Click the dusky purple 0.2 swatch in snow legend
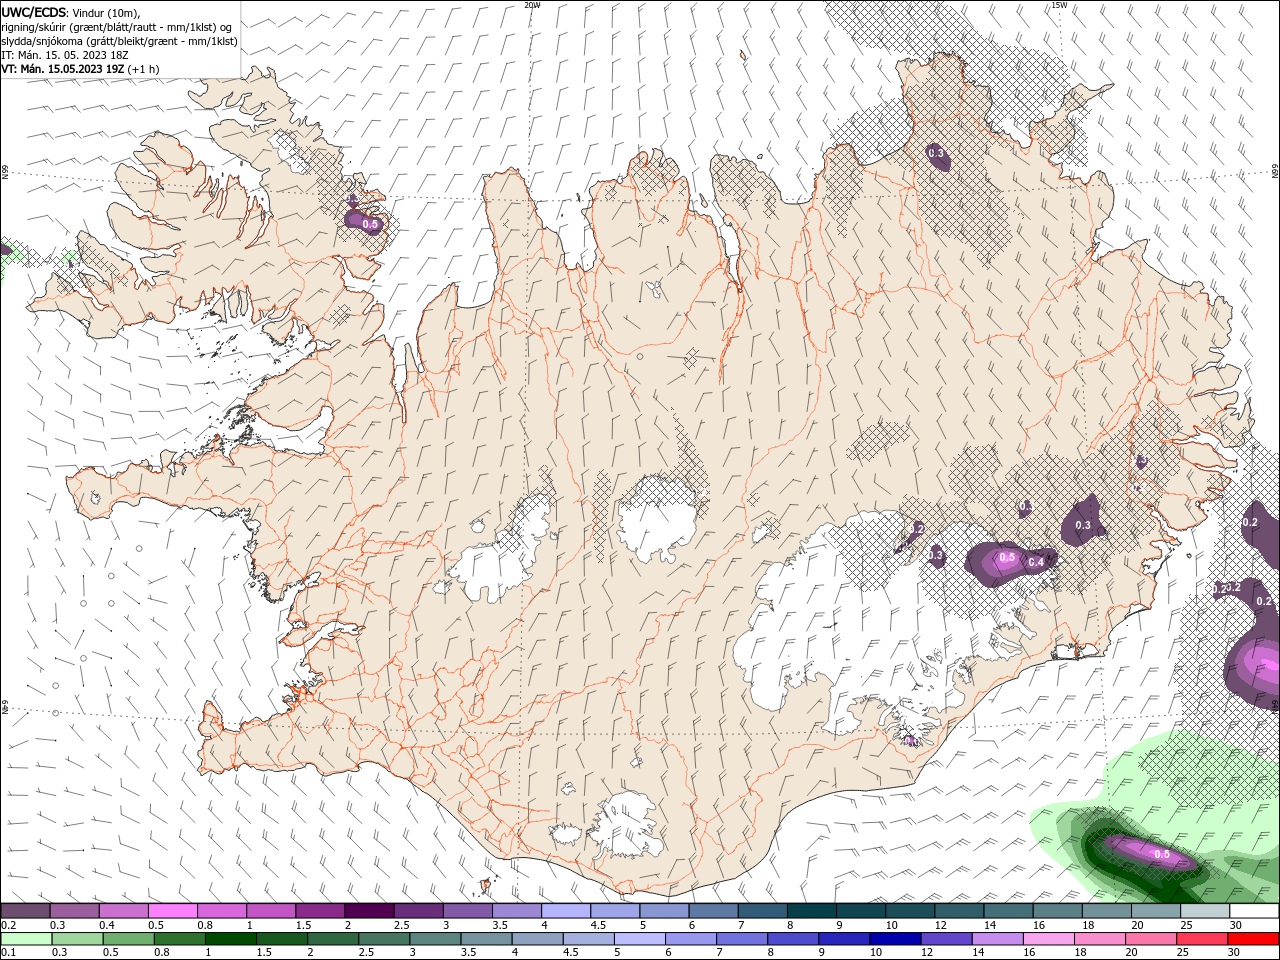 click(25, 911)
